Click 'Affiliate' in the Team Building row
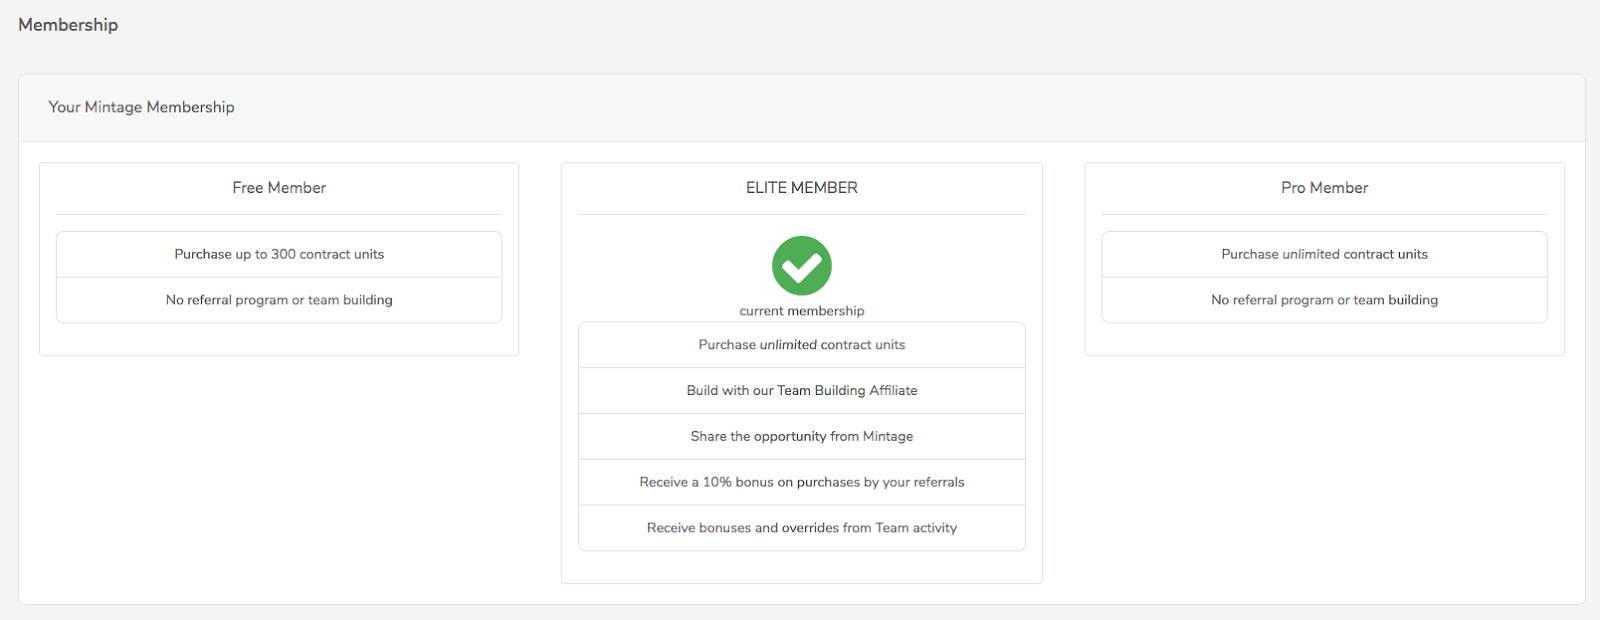 click(x=893, y=391)
